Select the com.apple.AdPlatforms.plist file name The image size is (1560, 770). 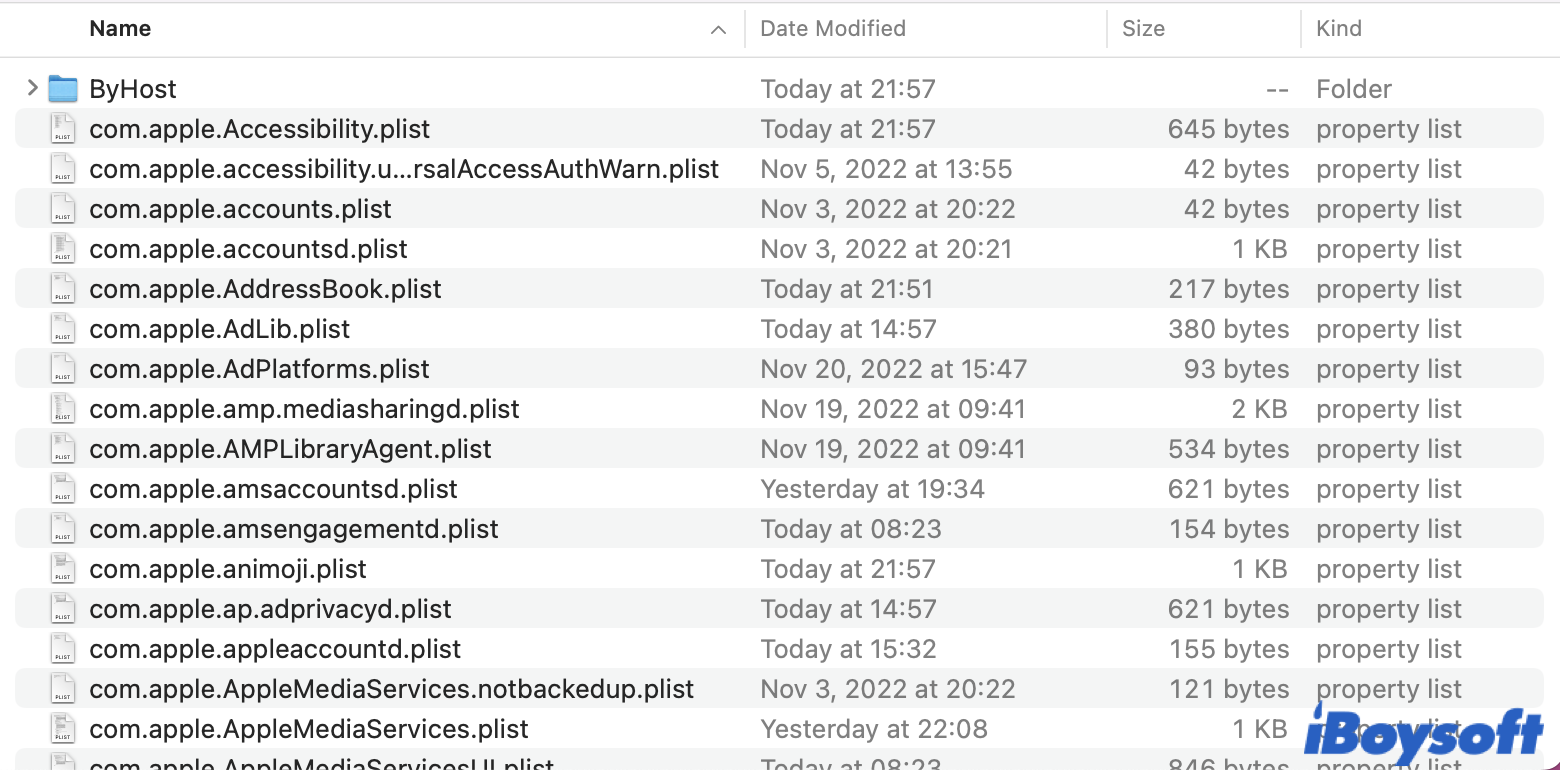pos(259,369)
